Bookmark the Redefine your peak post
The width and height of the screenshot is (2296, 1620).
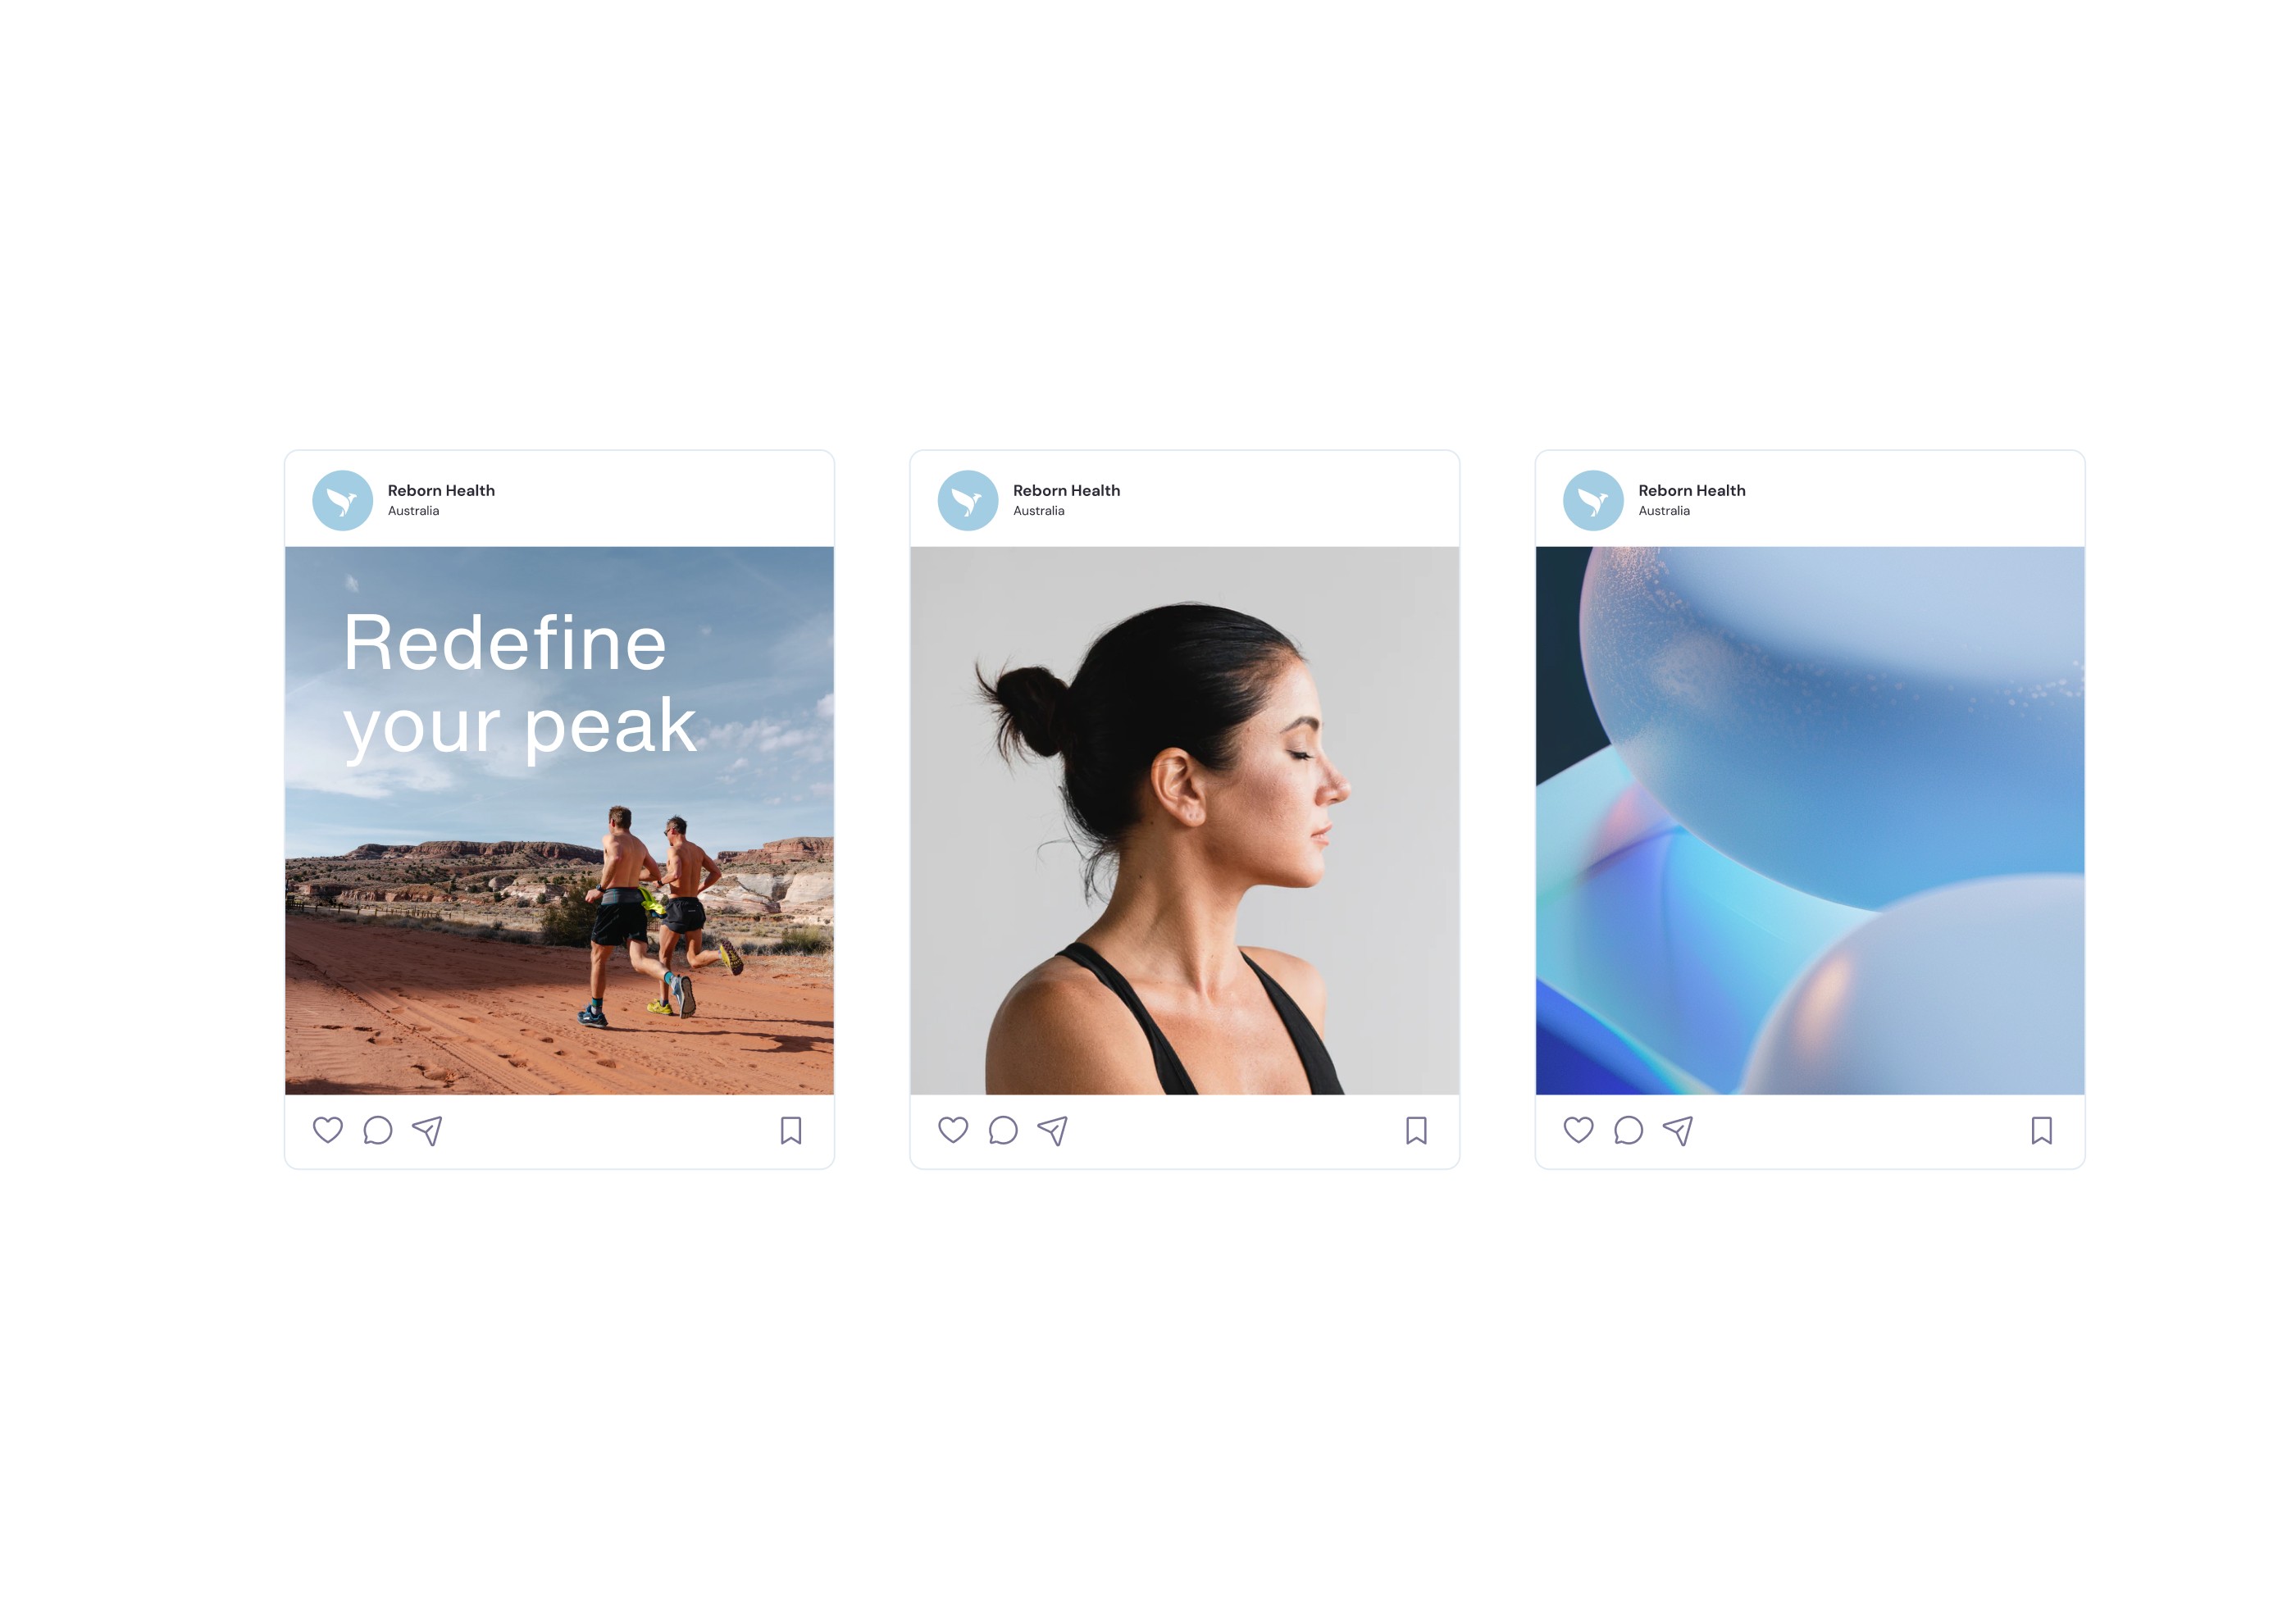tap(791, 1130)
